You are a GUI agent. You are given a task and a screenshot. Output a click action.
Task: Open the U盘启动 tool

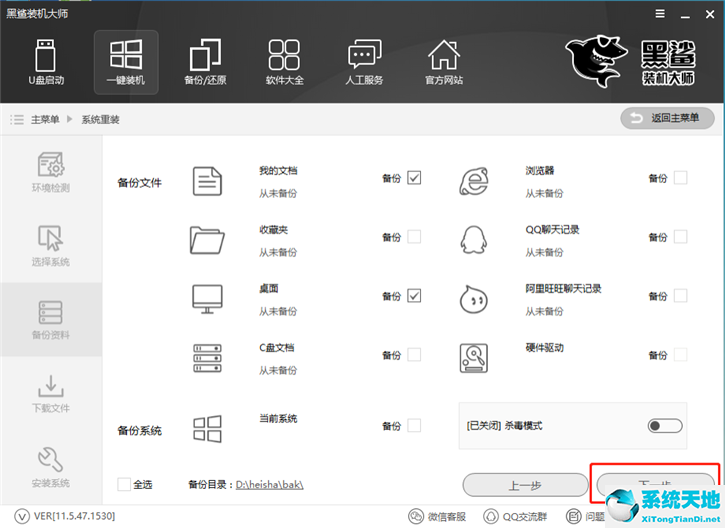[46, 62]
